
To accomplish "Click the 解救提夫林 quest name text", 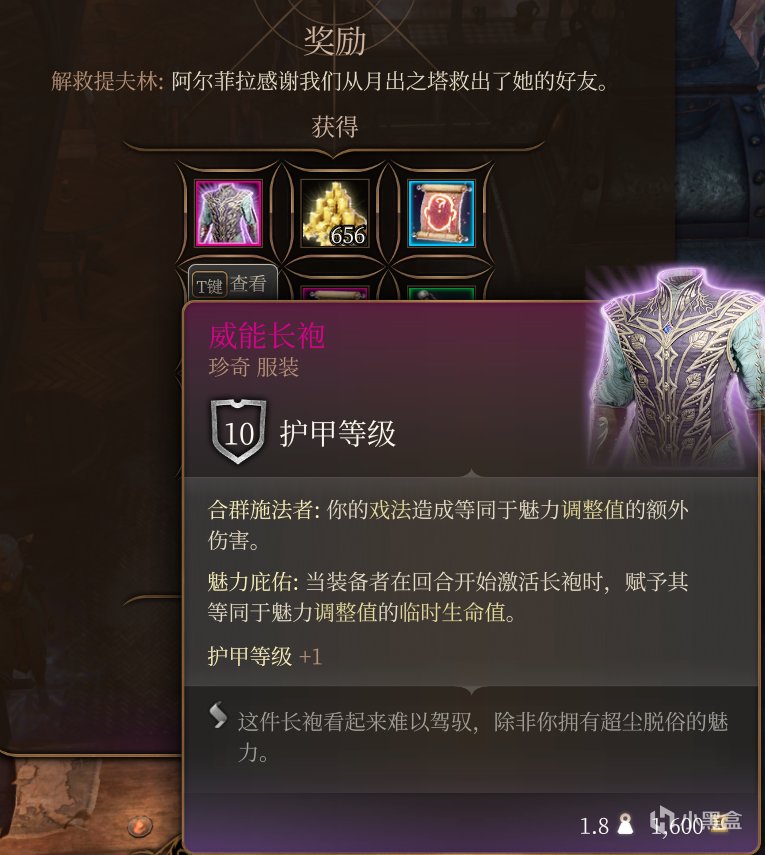I will tap(104, 82).
